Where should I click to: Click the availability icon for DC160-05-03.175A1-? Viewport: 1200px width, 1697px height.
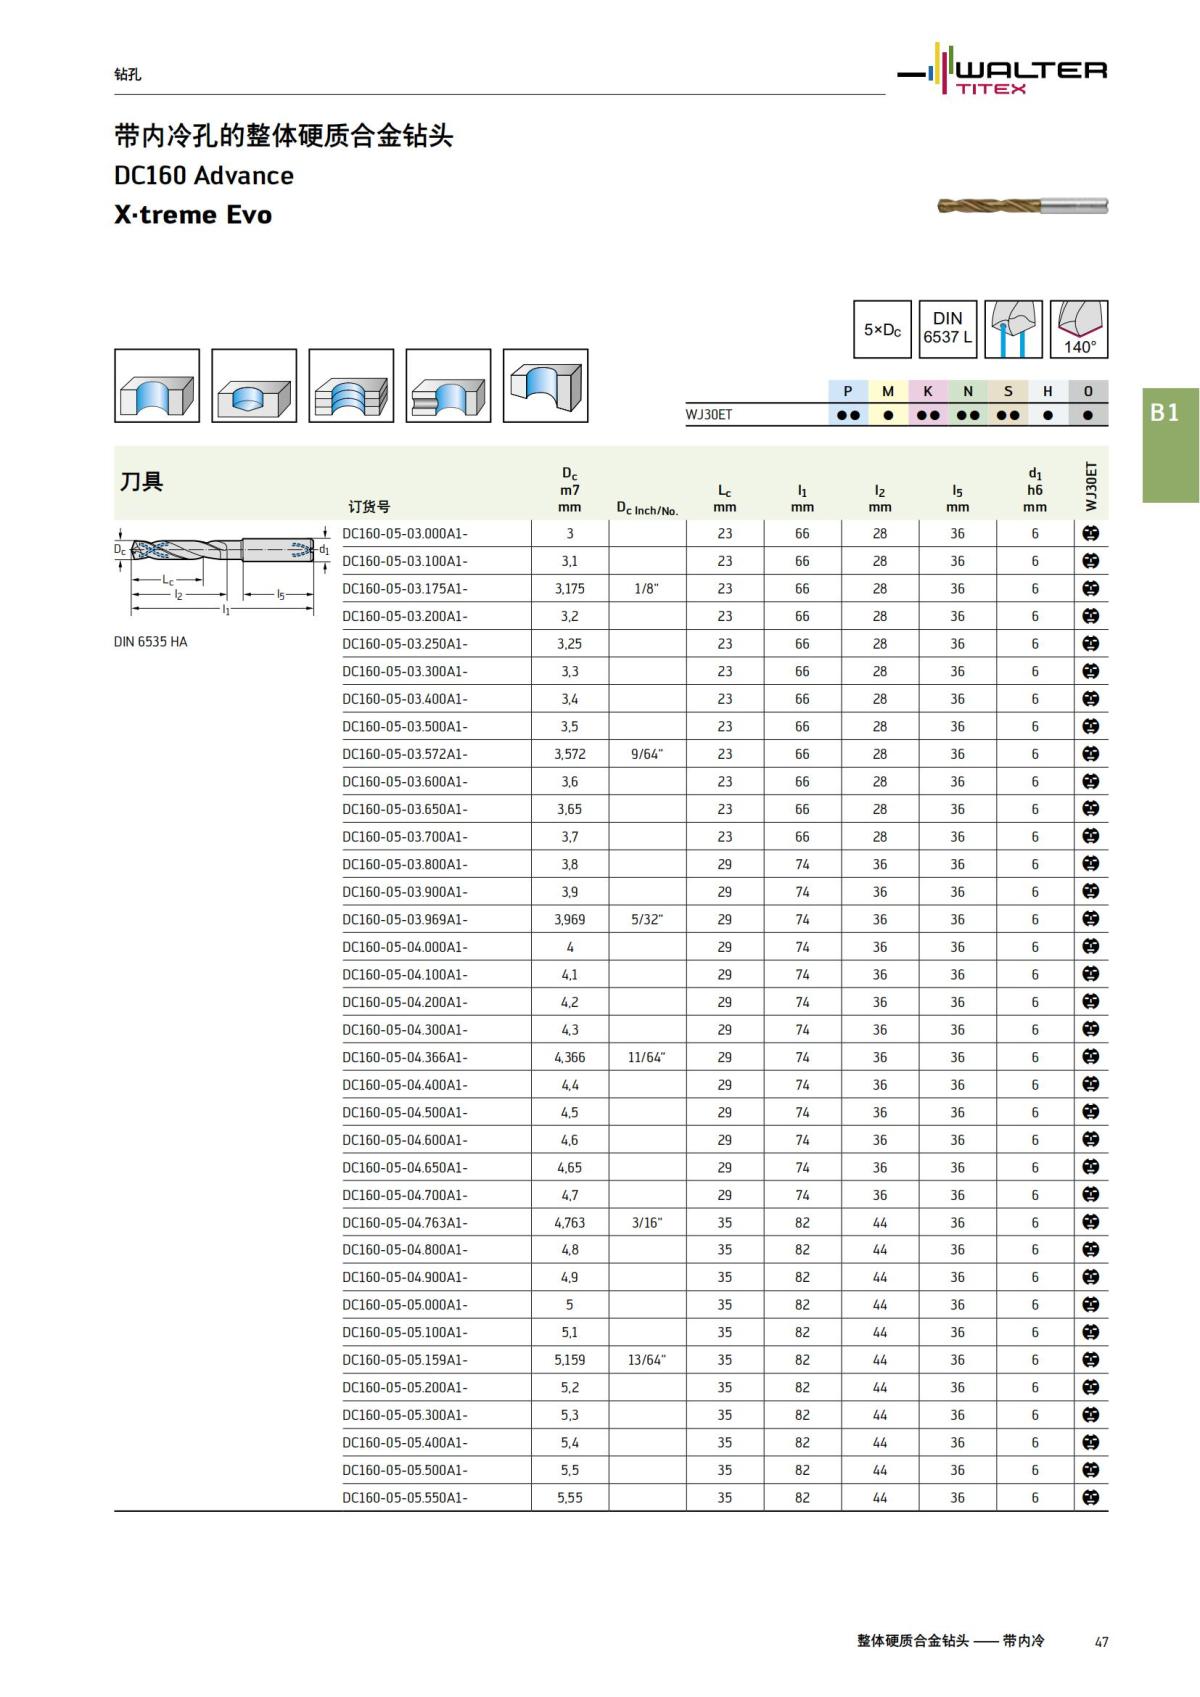tap(1091, 589)
